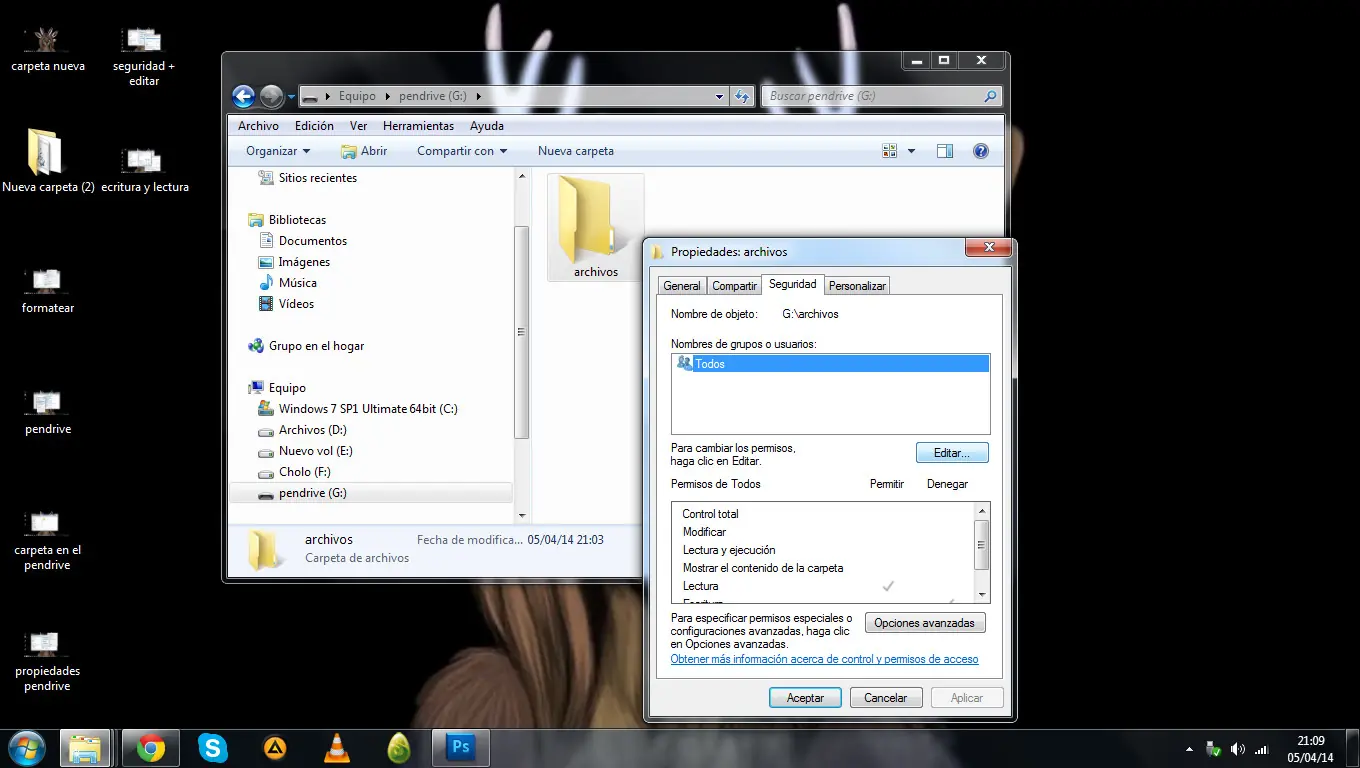Click the Back navigation arrow in Explorer
This screenshot has width=1360, height=768.
243,96
